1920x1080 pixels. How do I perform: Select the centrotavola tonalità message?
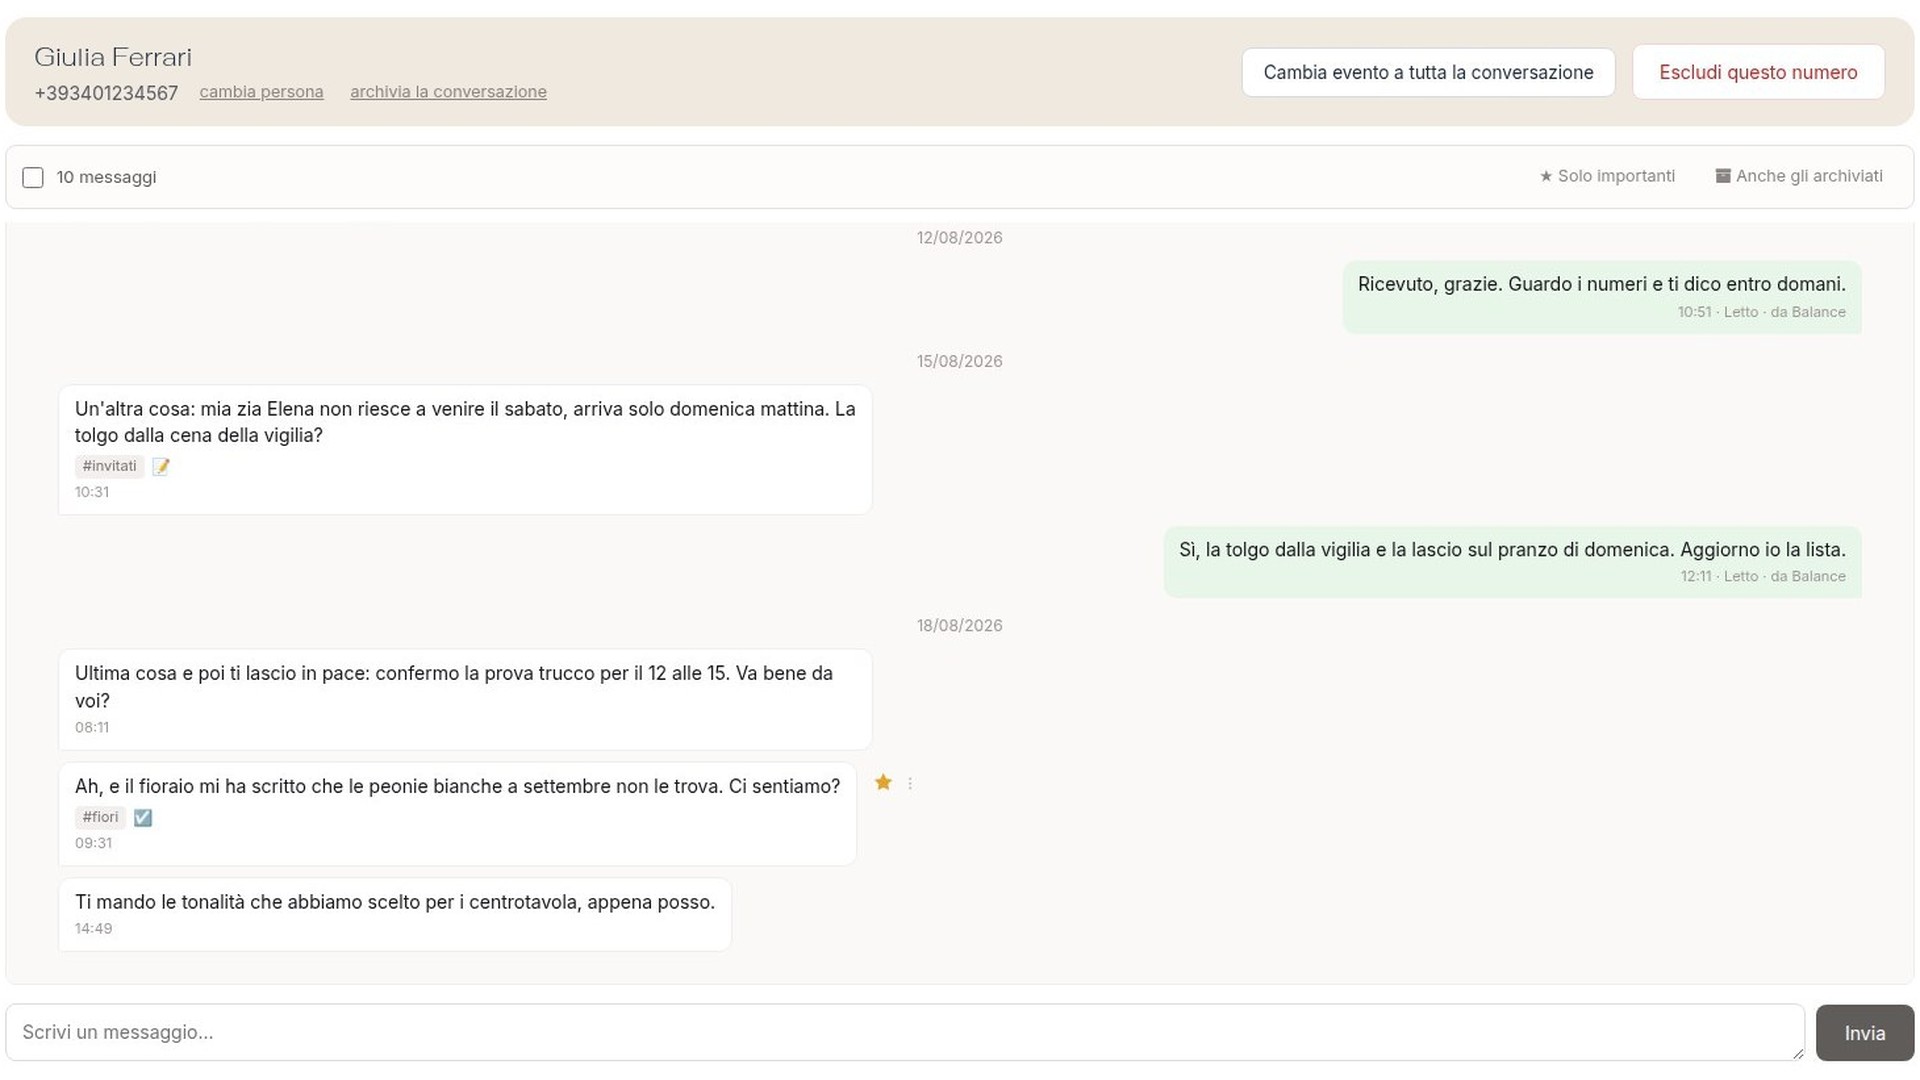[x=395, y=915]
